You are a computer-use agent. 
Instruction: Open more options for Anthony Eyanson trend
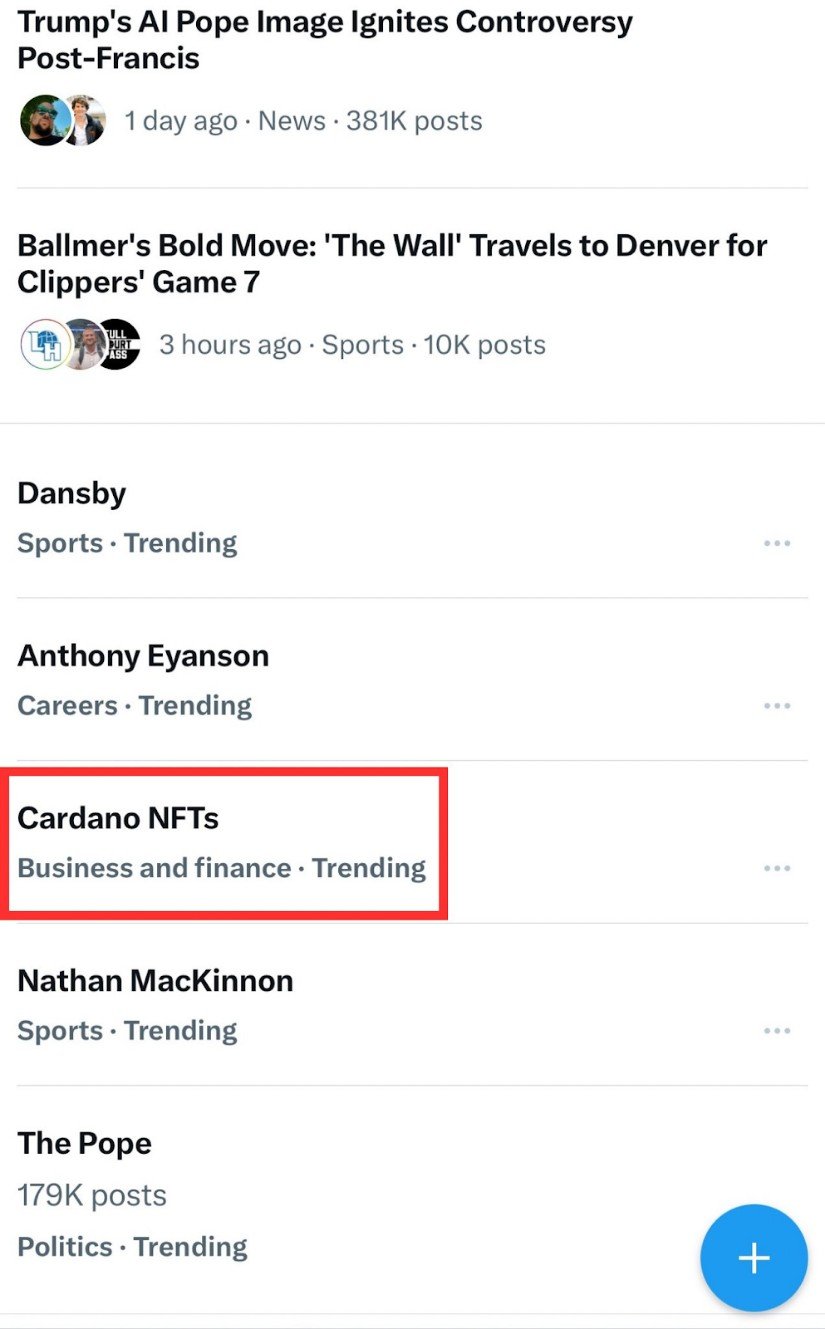[x=777, y=705]
